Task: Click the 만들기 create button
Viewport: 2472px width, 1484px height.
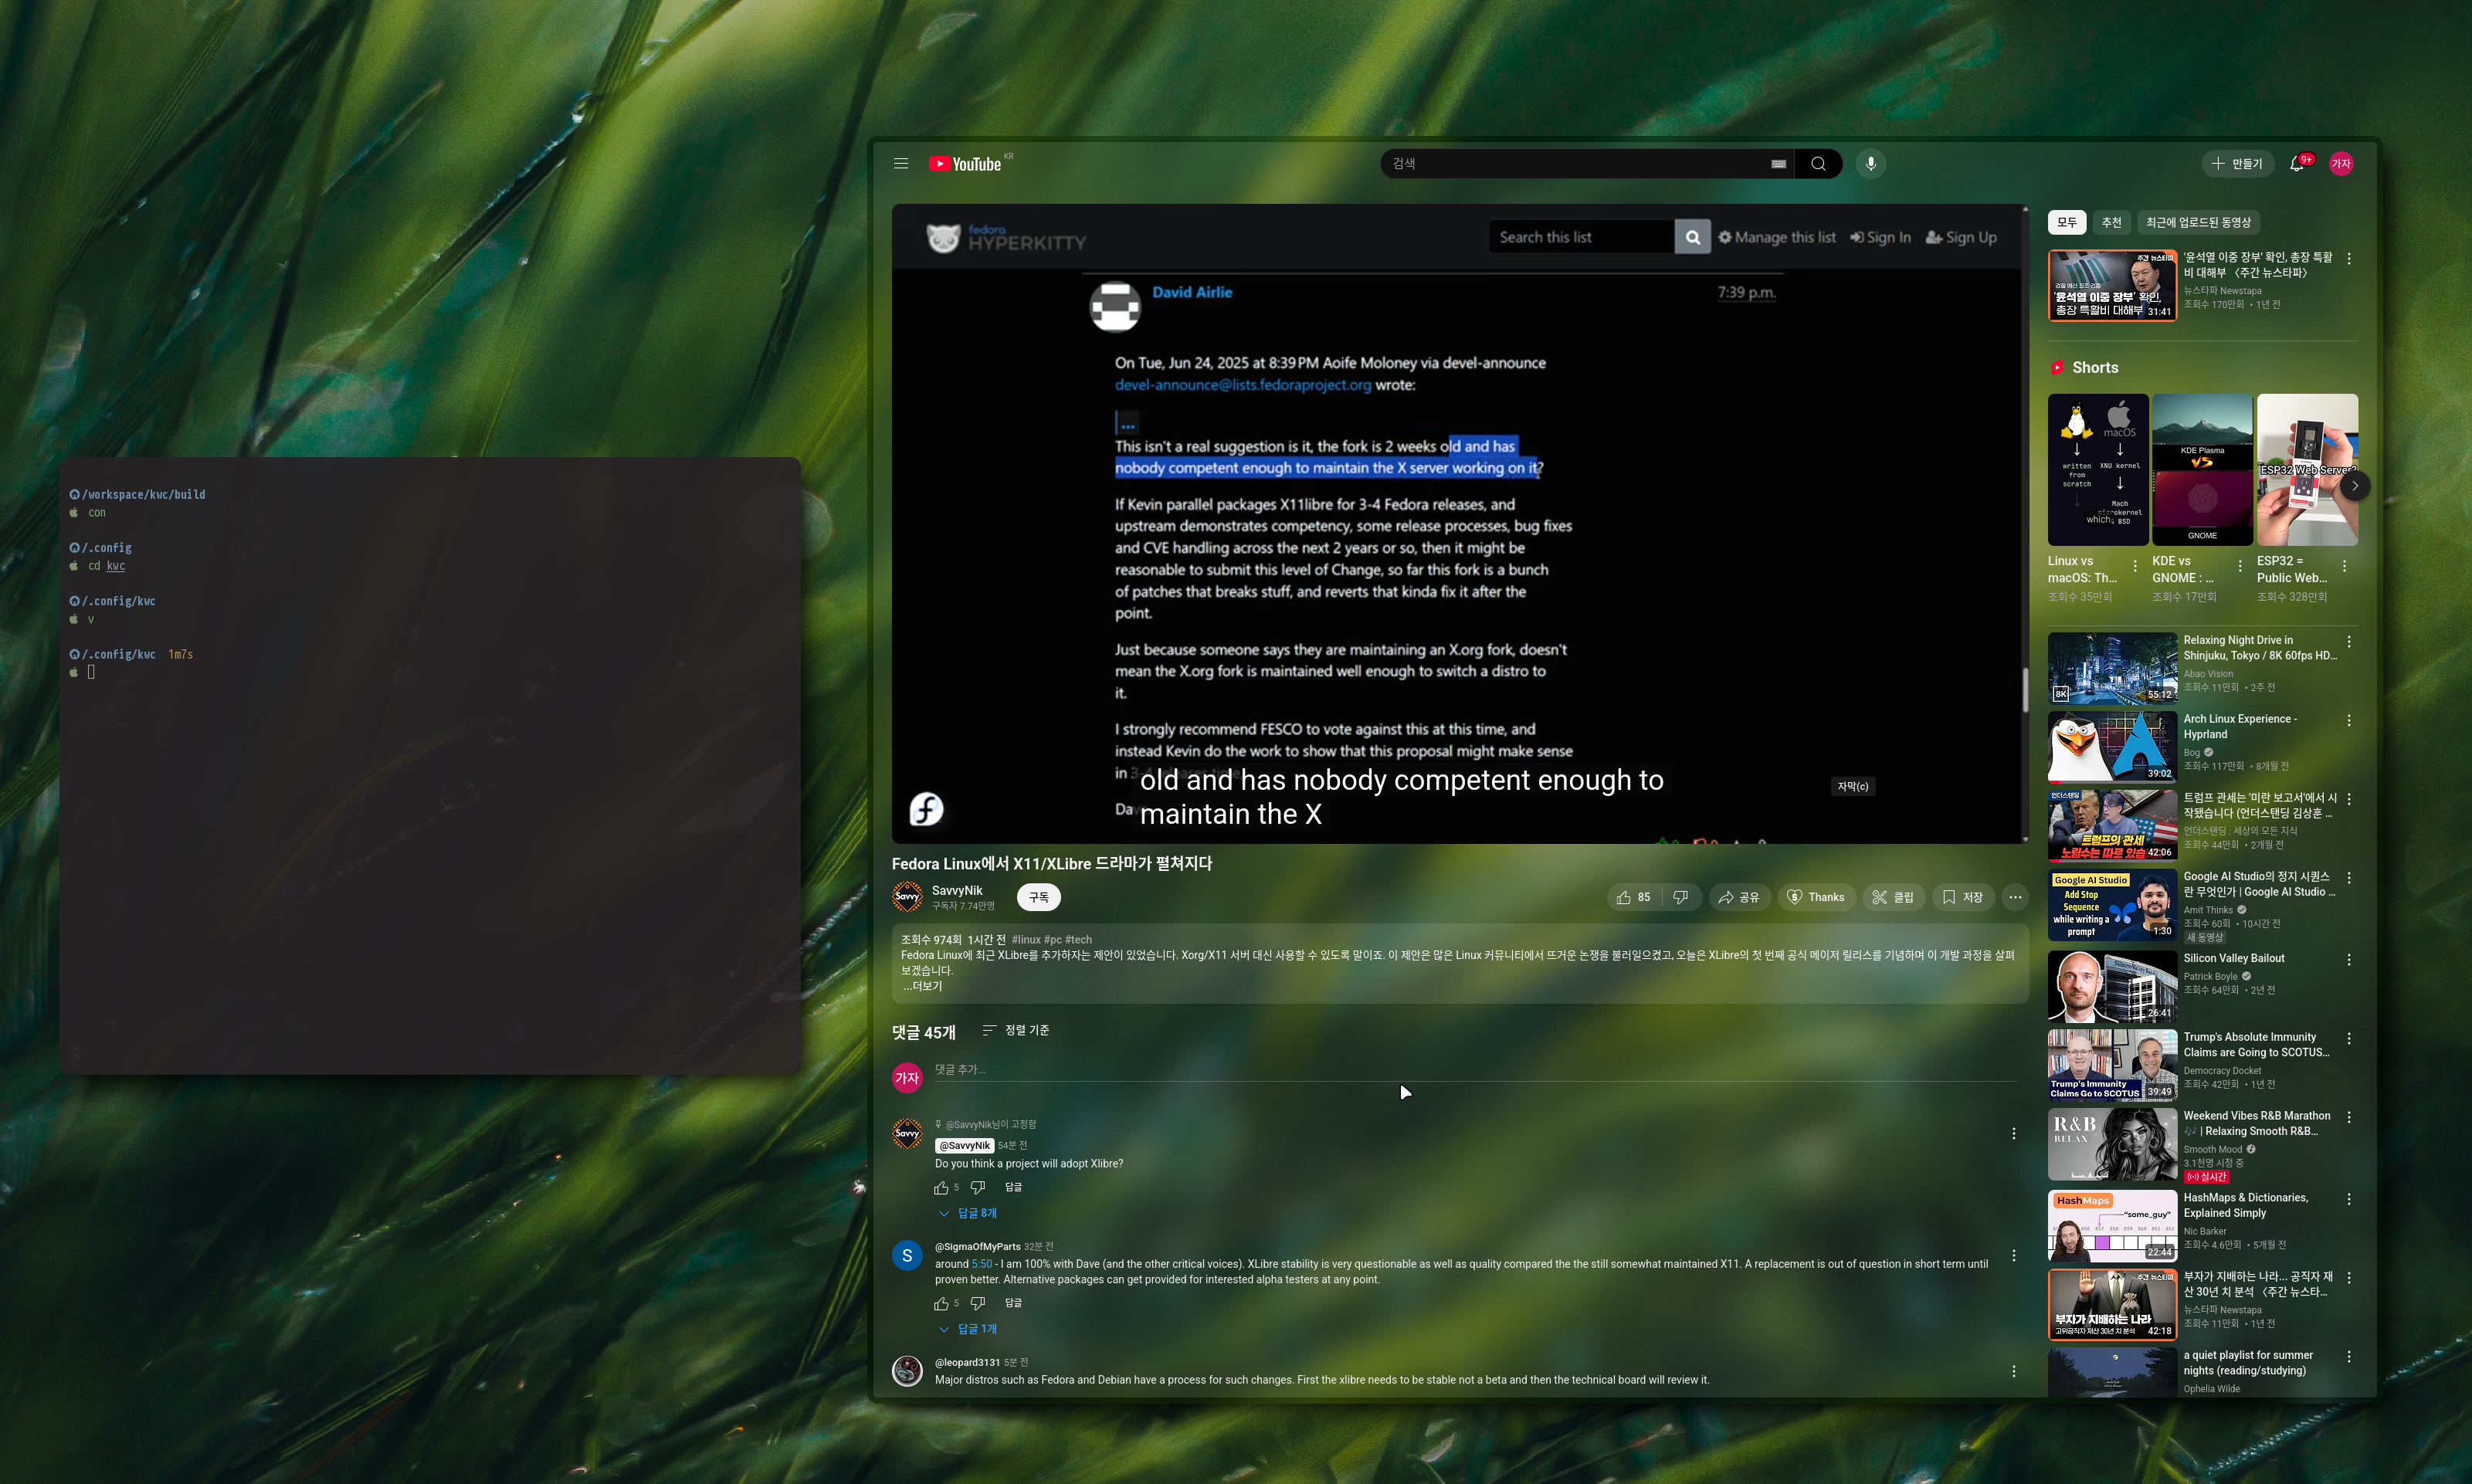Action: click(x=2237, y=164)
